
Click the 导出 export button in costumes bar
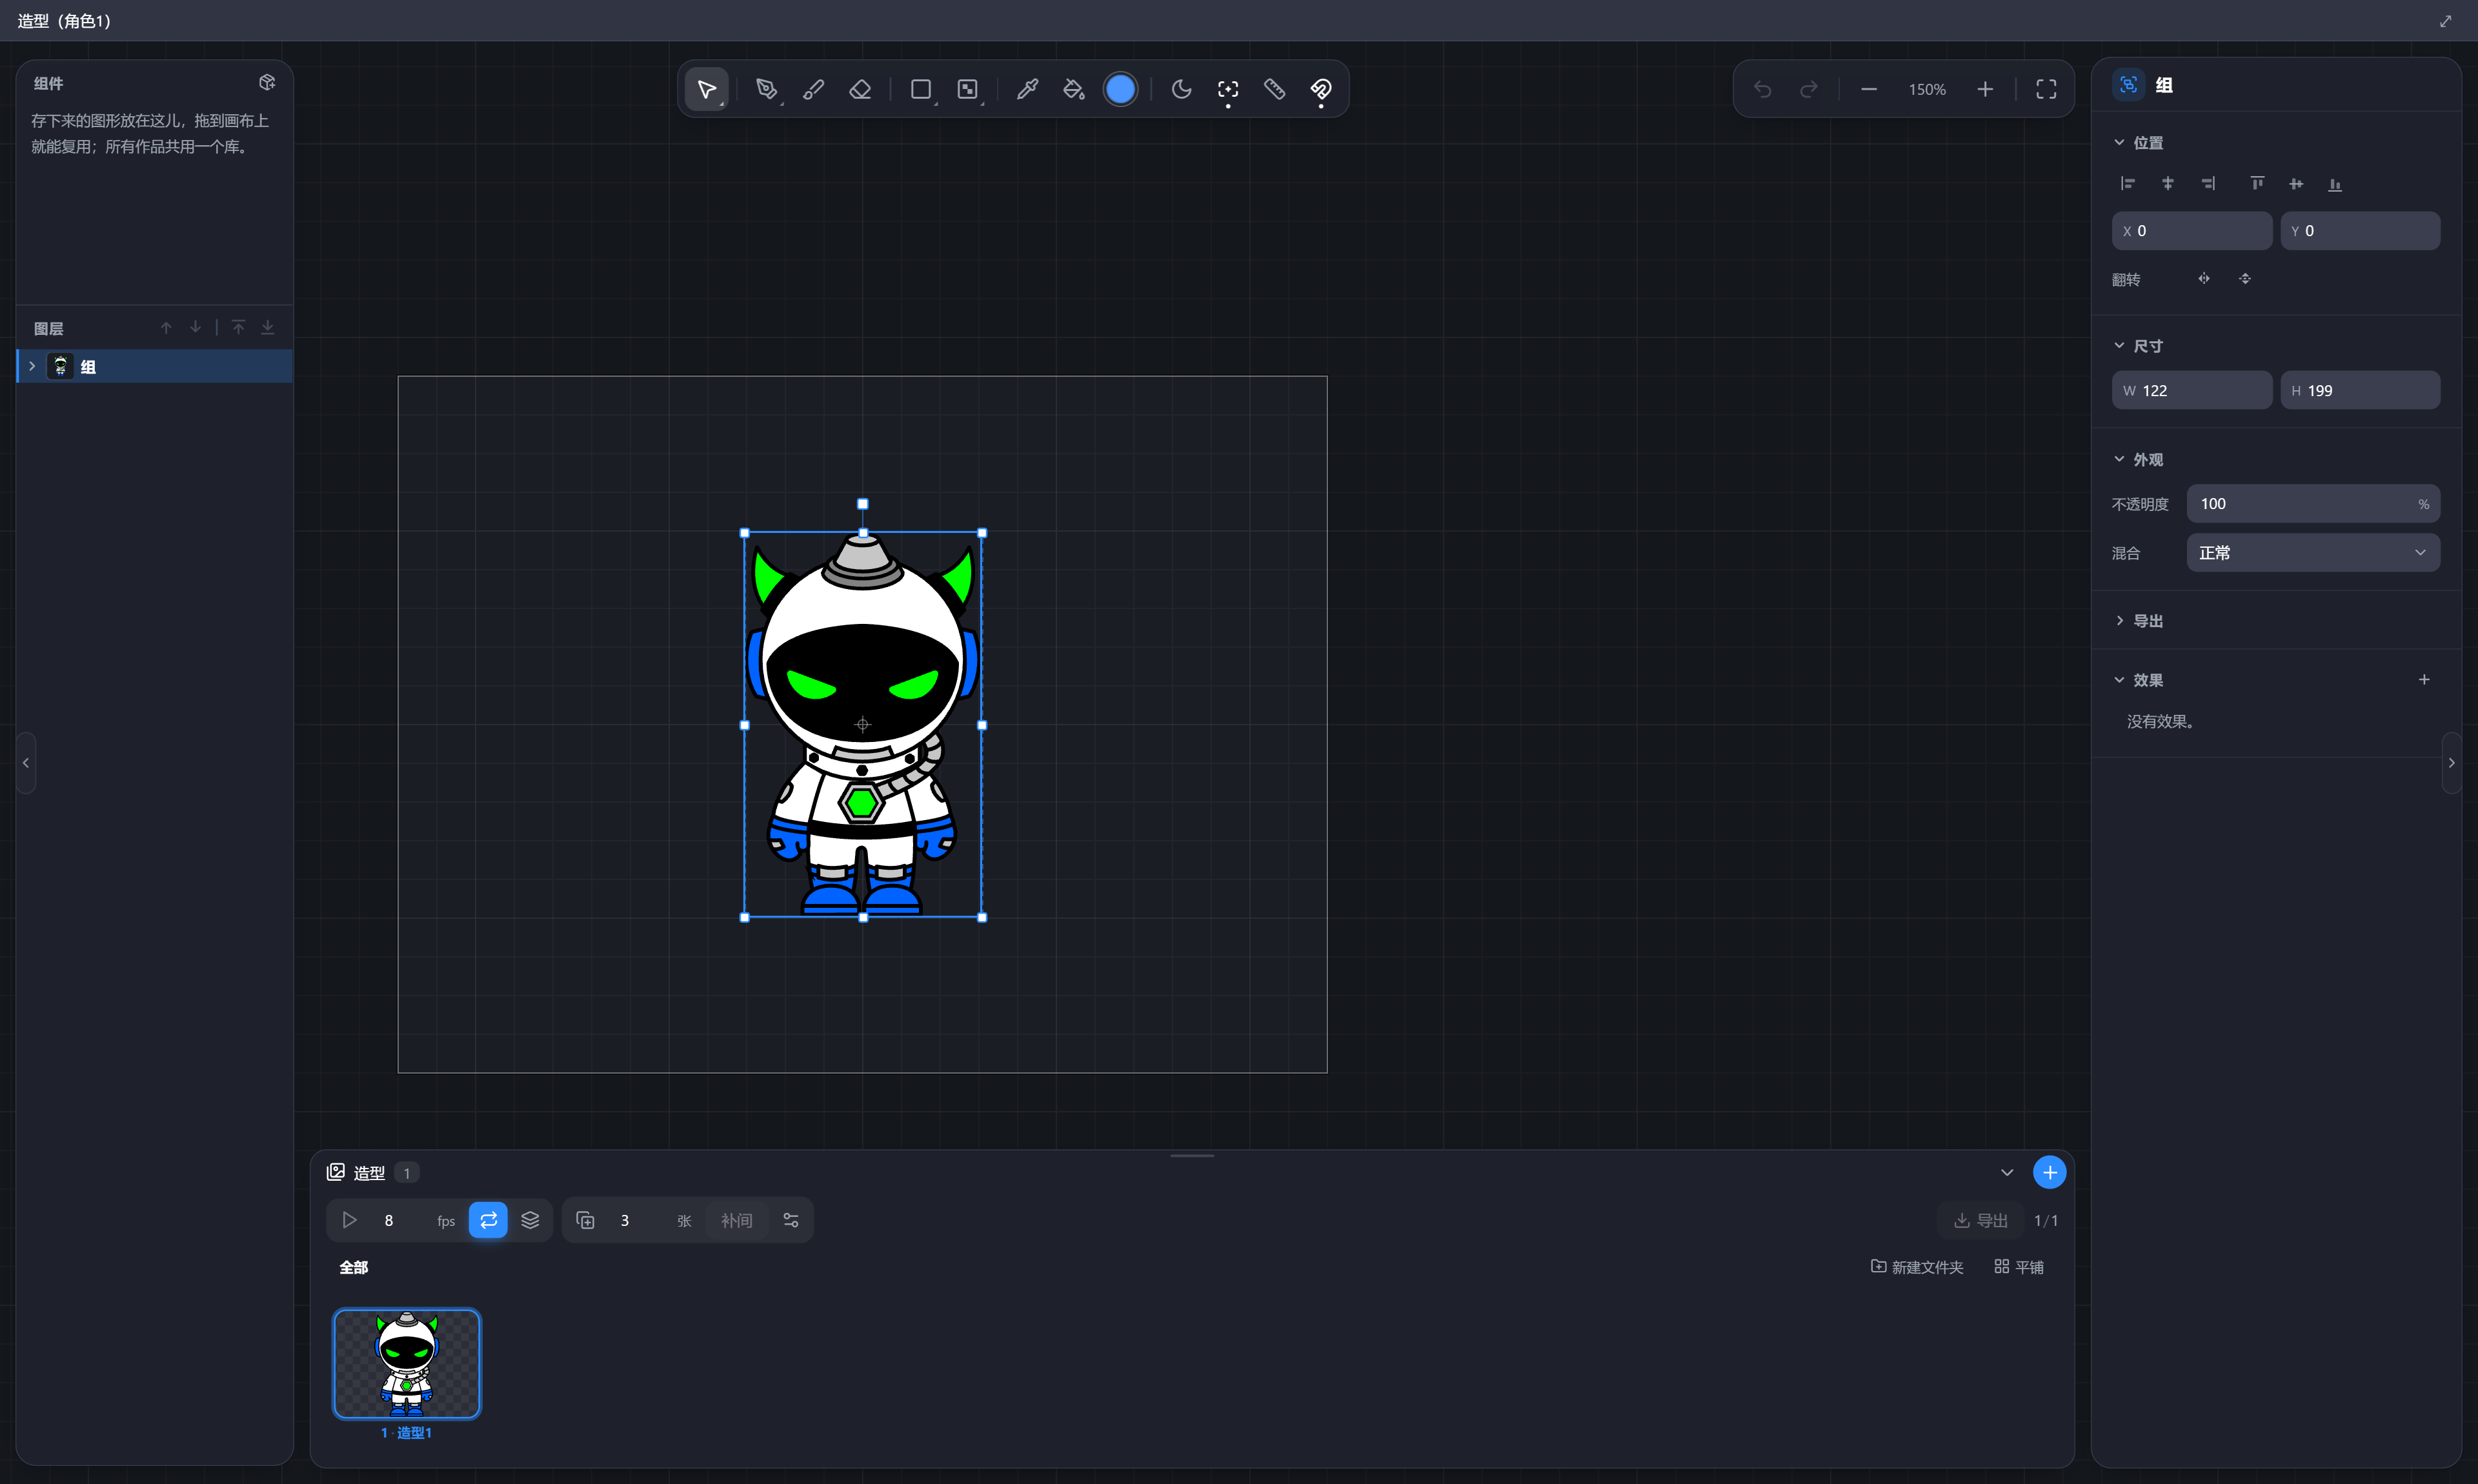tap(1981, 1221)
